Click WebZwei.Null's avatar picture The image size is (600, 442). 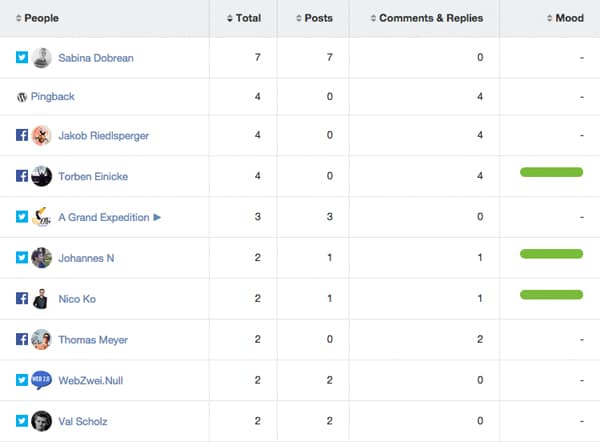coord(41,380)
